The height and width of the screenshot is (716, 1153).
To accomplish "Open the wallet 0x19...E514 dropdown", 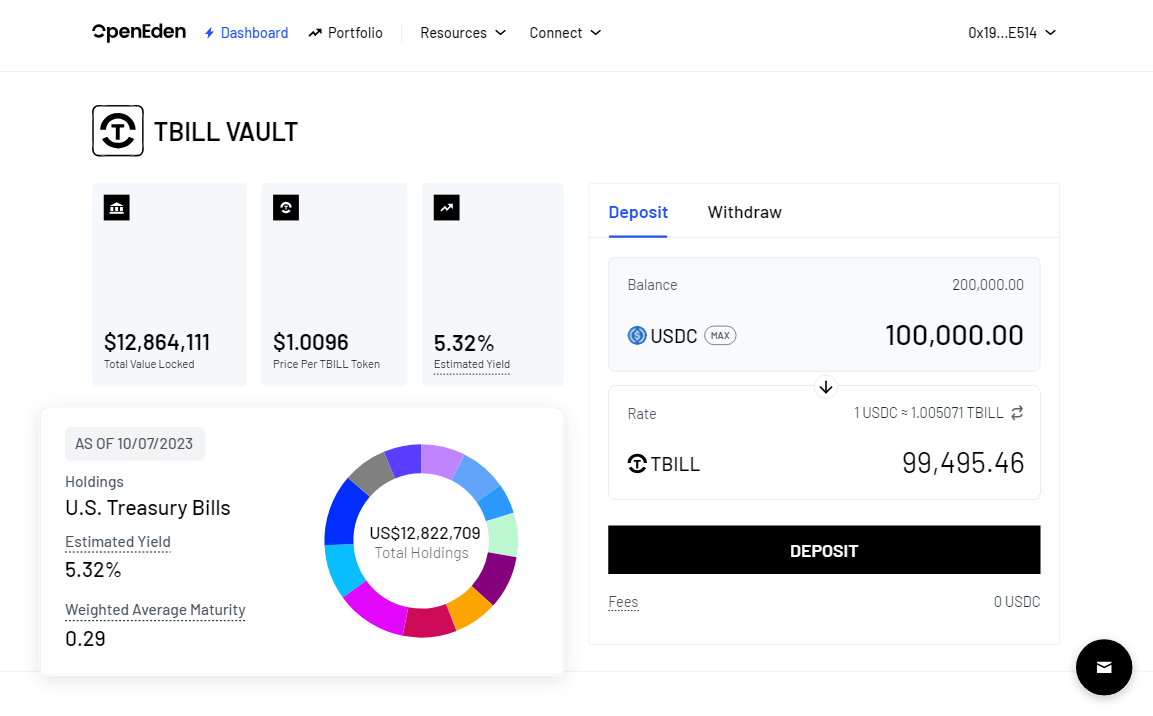I will tap(1012, 33).
